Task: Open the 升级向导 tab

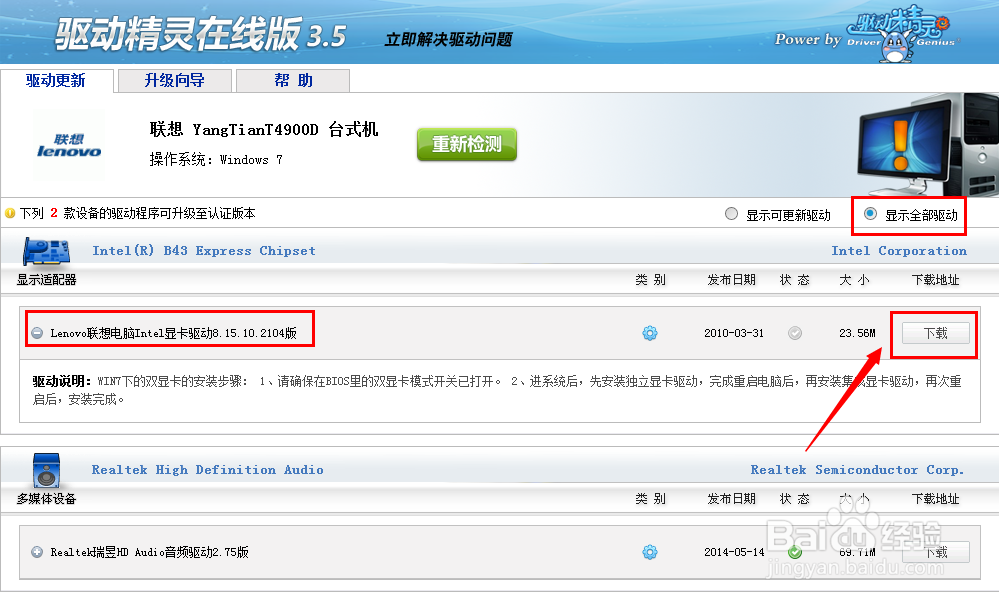Action: pos(175,81)
